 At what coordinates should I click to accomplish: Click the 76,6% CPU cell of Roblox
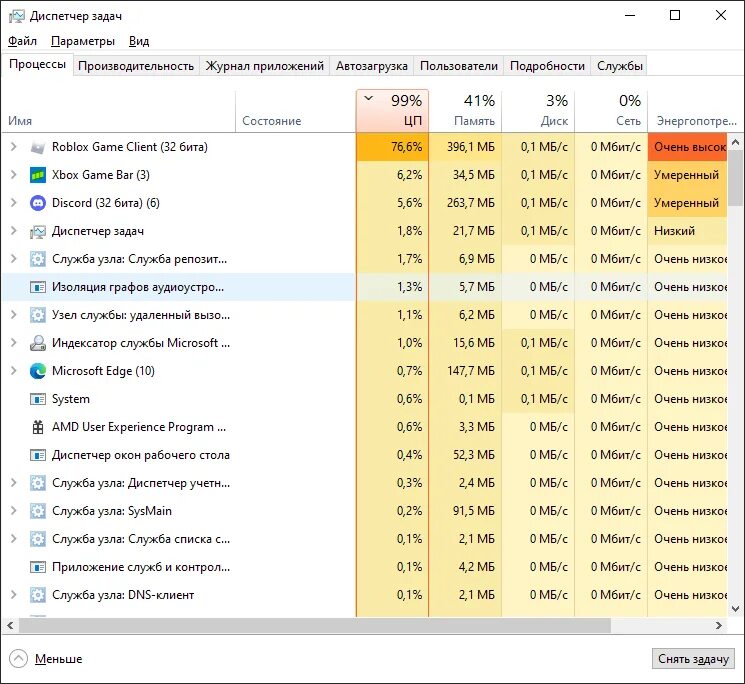point(392,147)
